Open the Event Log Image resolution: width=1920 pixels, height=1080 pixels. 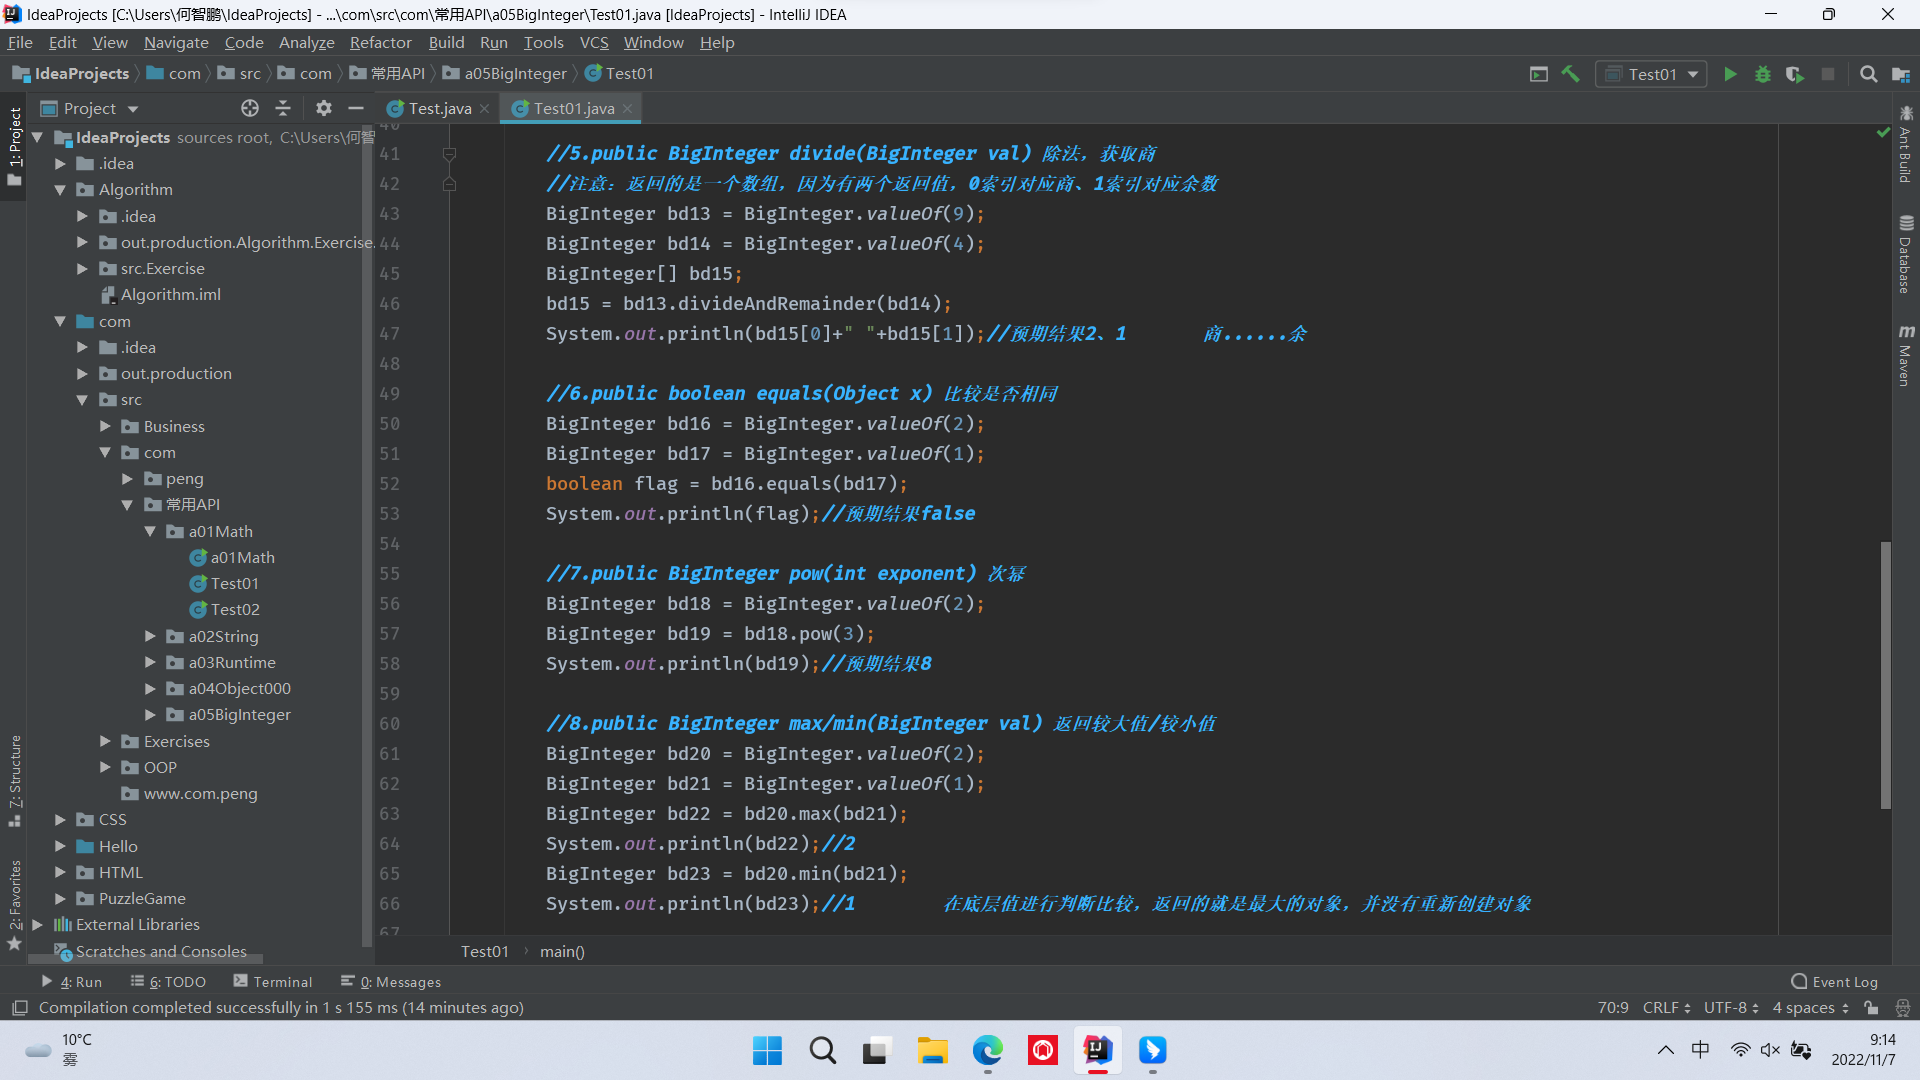click(1835, 982)
